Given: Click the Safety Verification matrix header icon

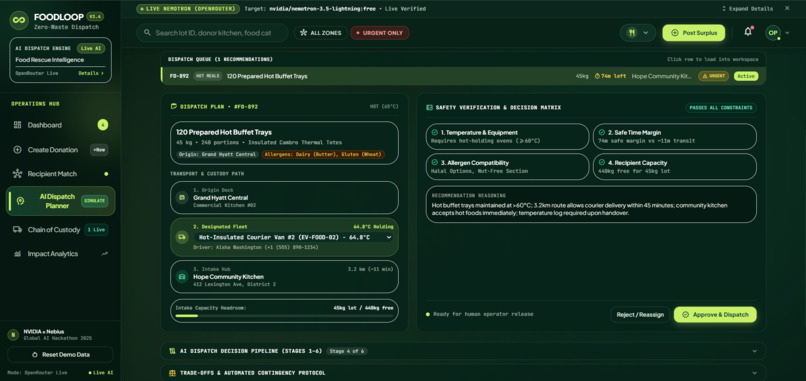Looking at the screenshot, I should [x=429, y=107].
